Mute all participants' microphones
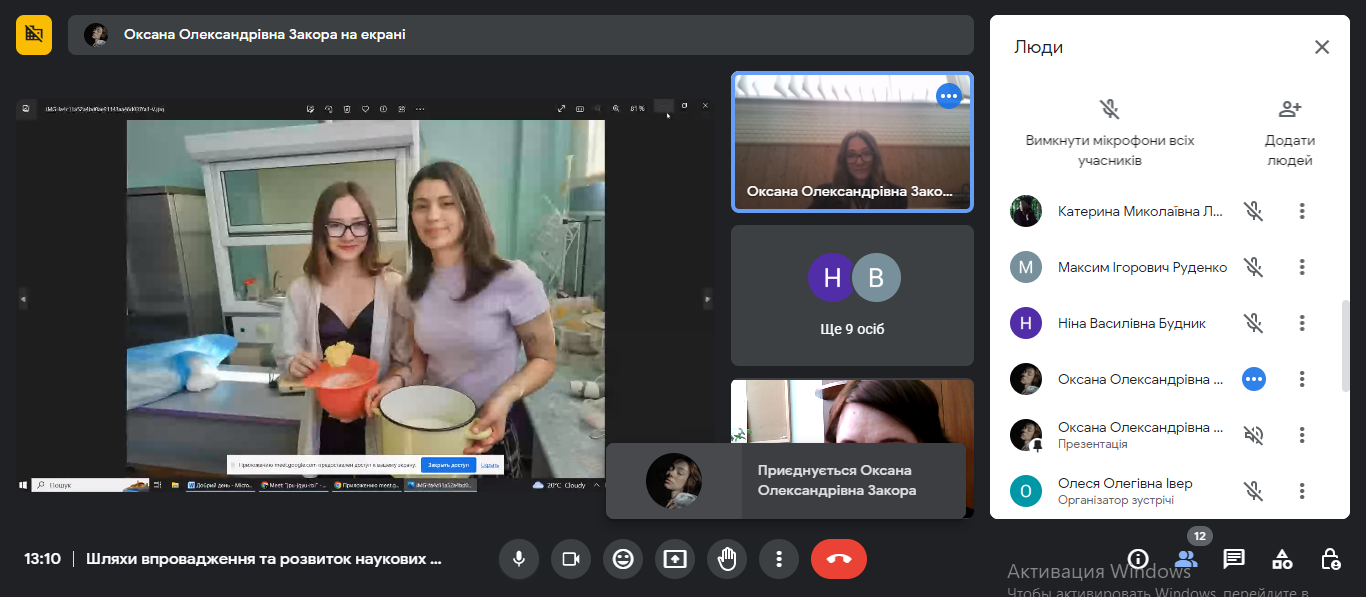Viewport: 1366px width, 597px height. point(1110,132)
